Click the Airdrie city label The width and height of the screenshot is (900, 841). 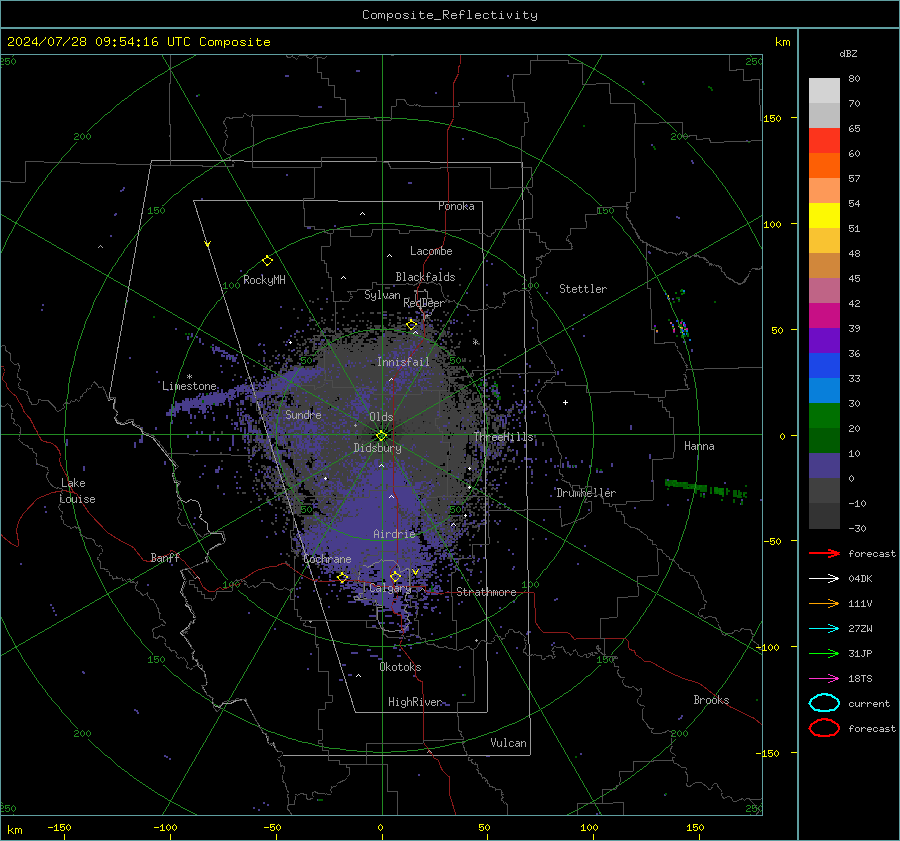(394, 534)
